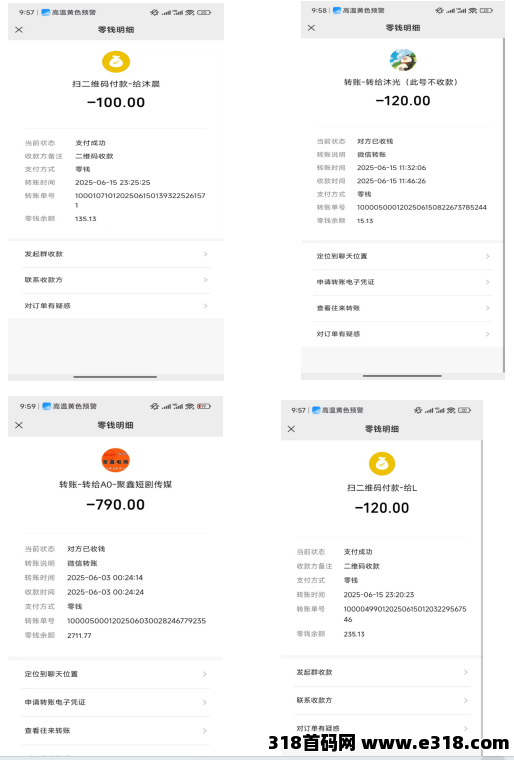Select the receipt time 2025-06-03 00:24:24
This screenshot has height=760, width=514.
(x=105, y=592)
